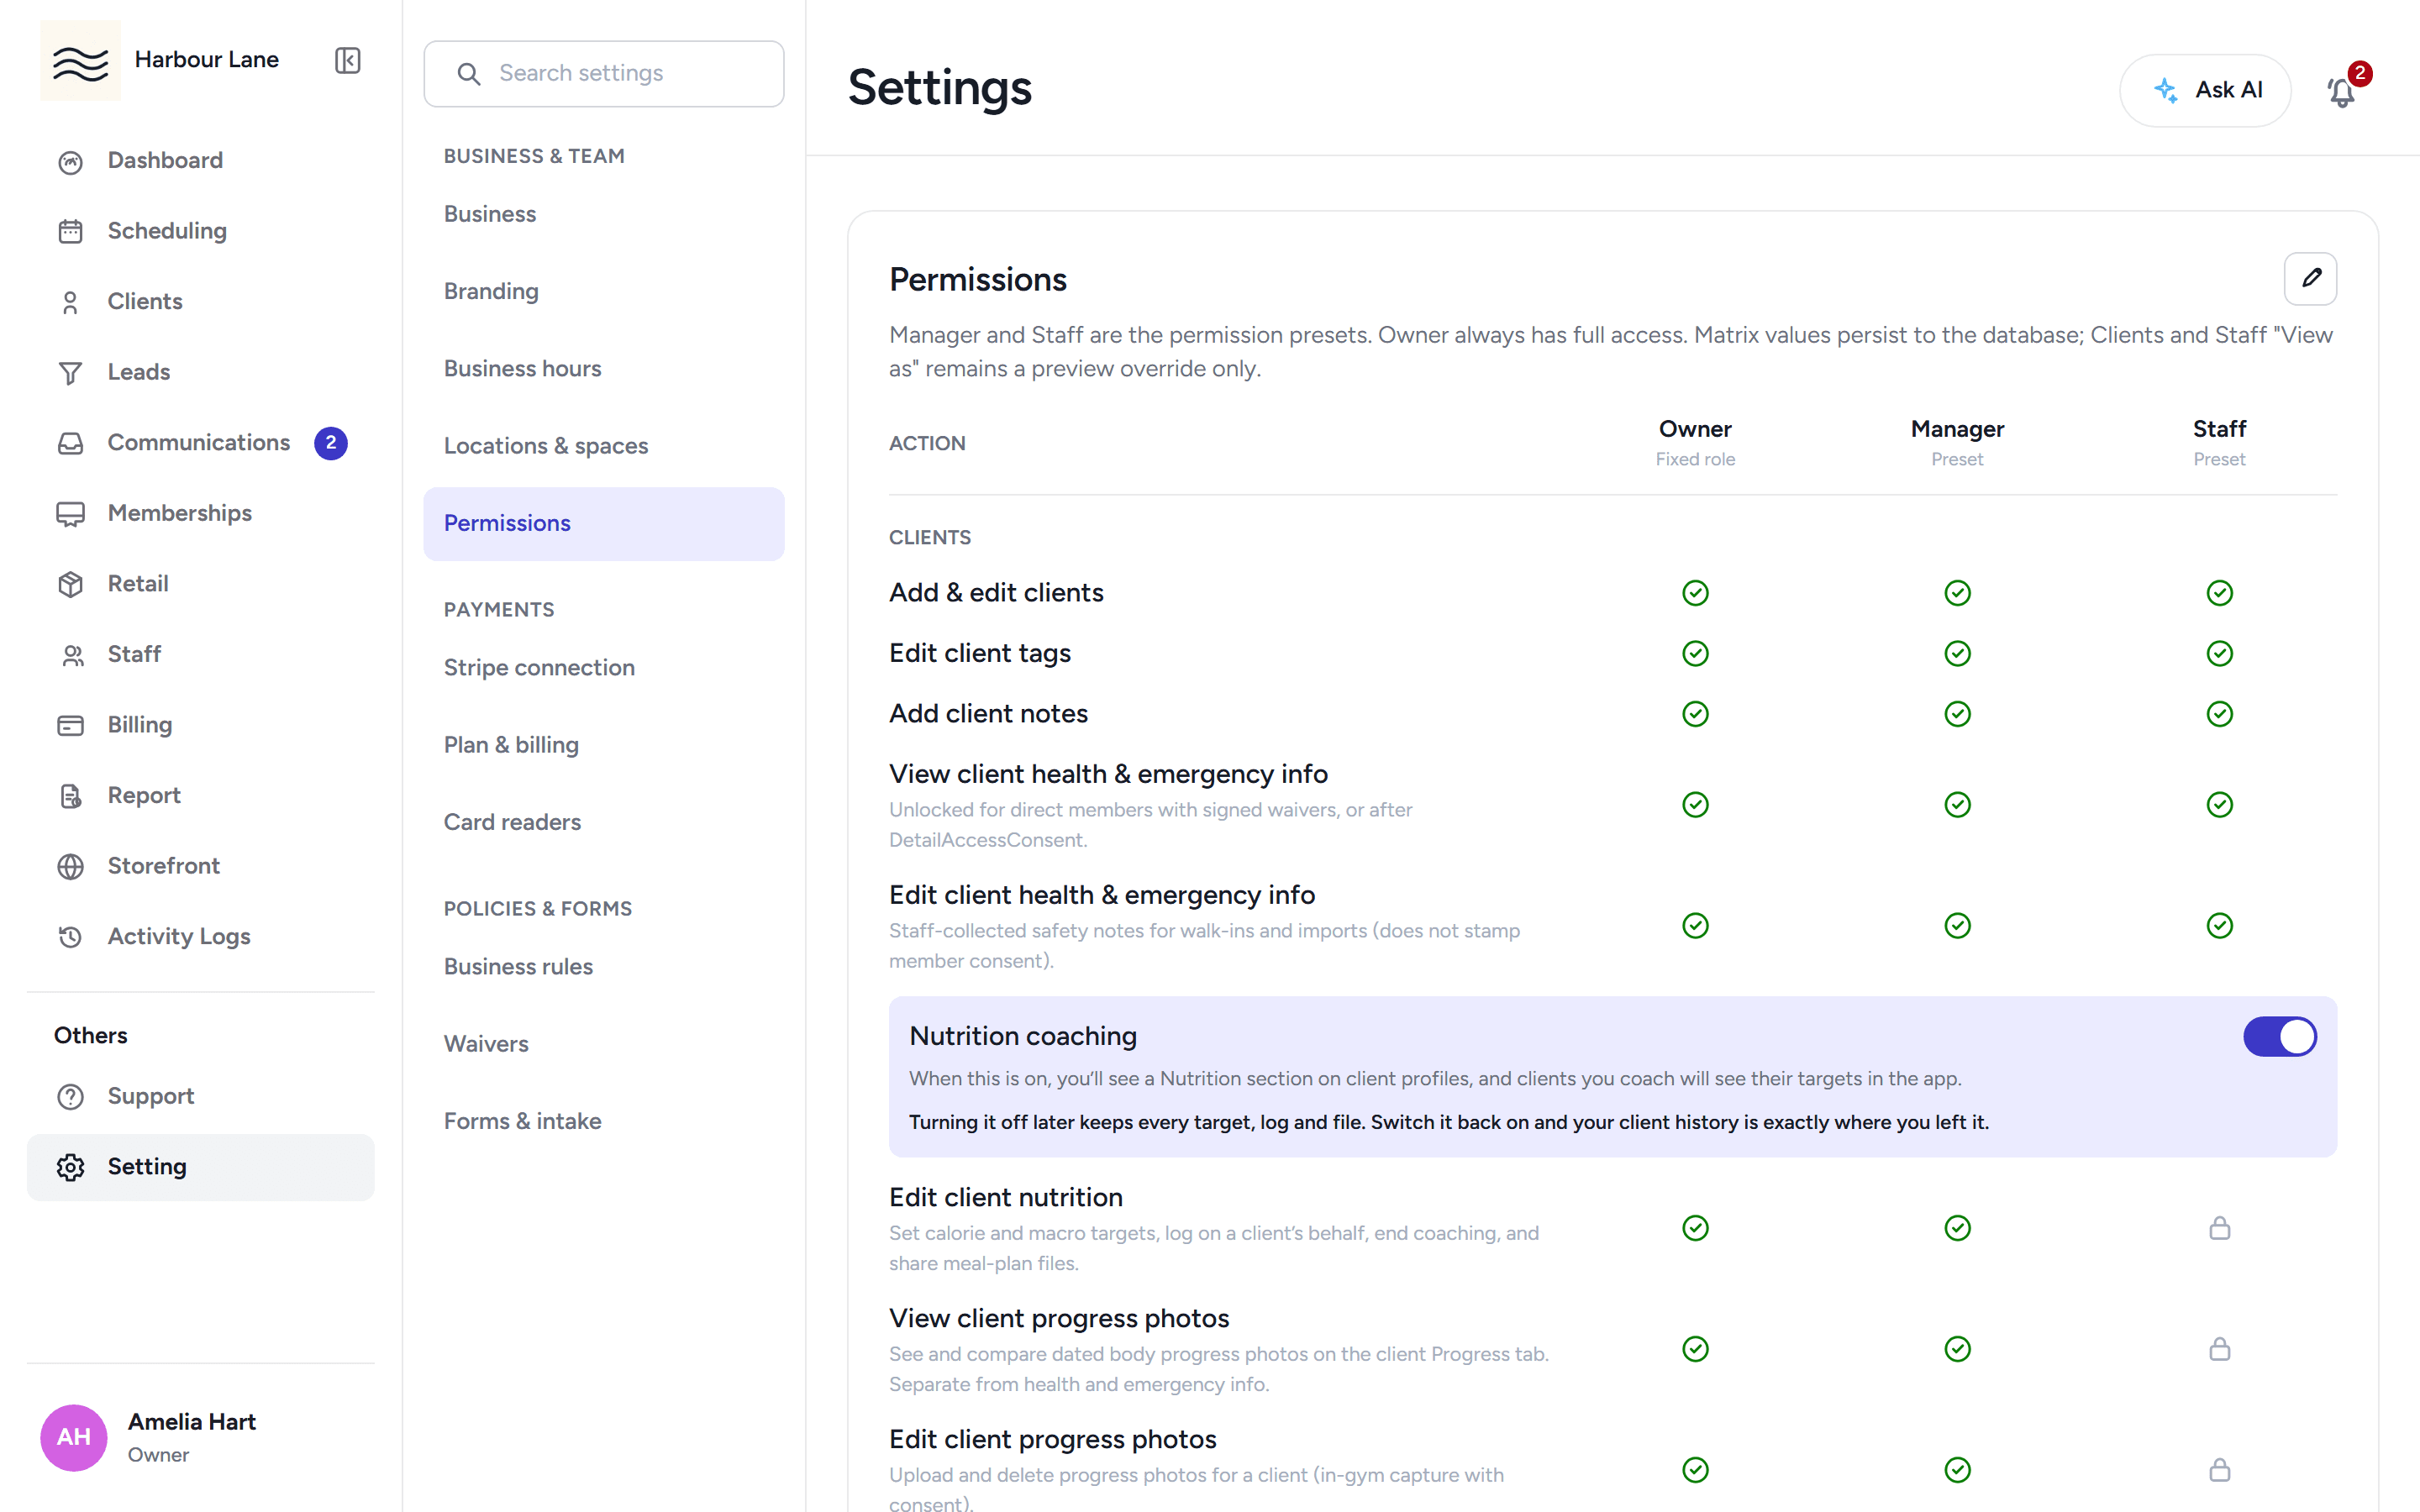The width and height of the screenshot is (2420, 1512).
Task: Click the Ask AI button
Action: click(x=2205, y=90)
